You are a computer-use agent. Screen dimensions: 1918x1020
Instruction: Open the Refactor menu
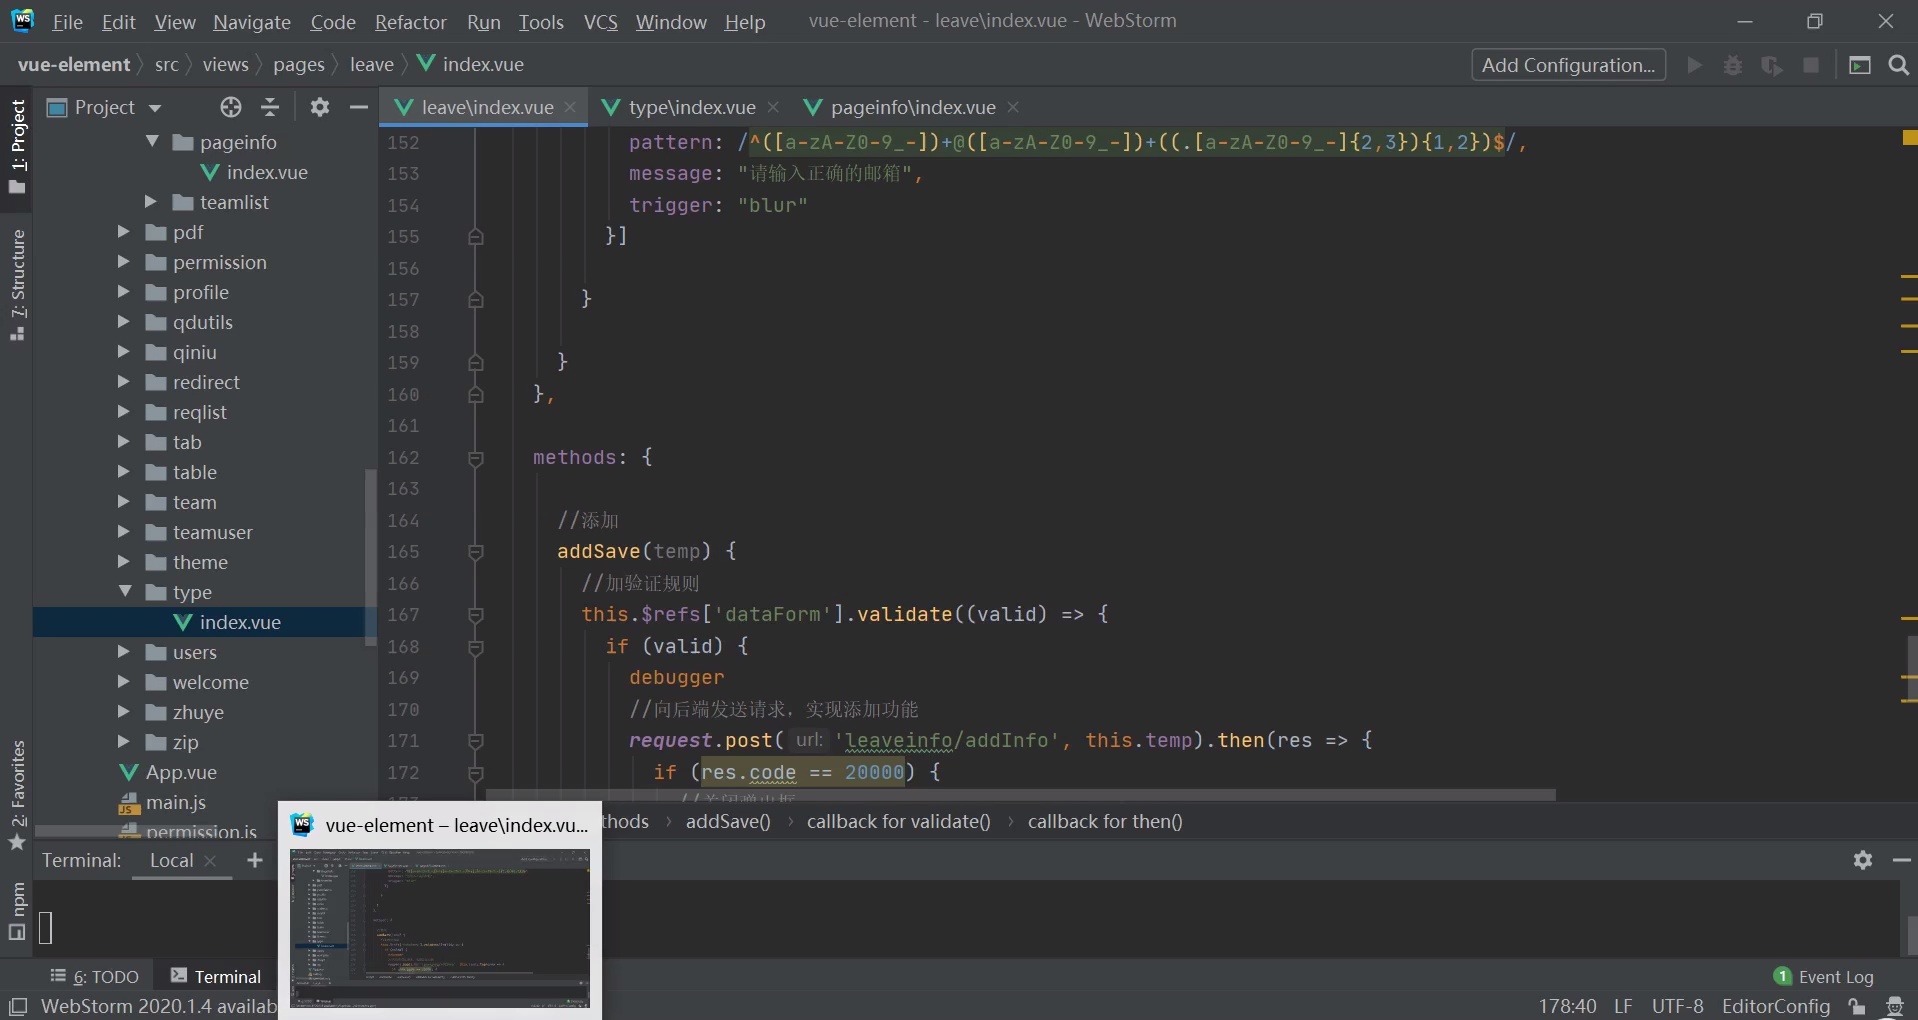pos(410,21)
